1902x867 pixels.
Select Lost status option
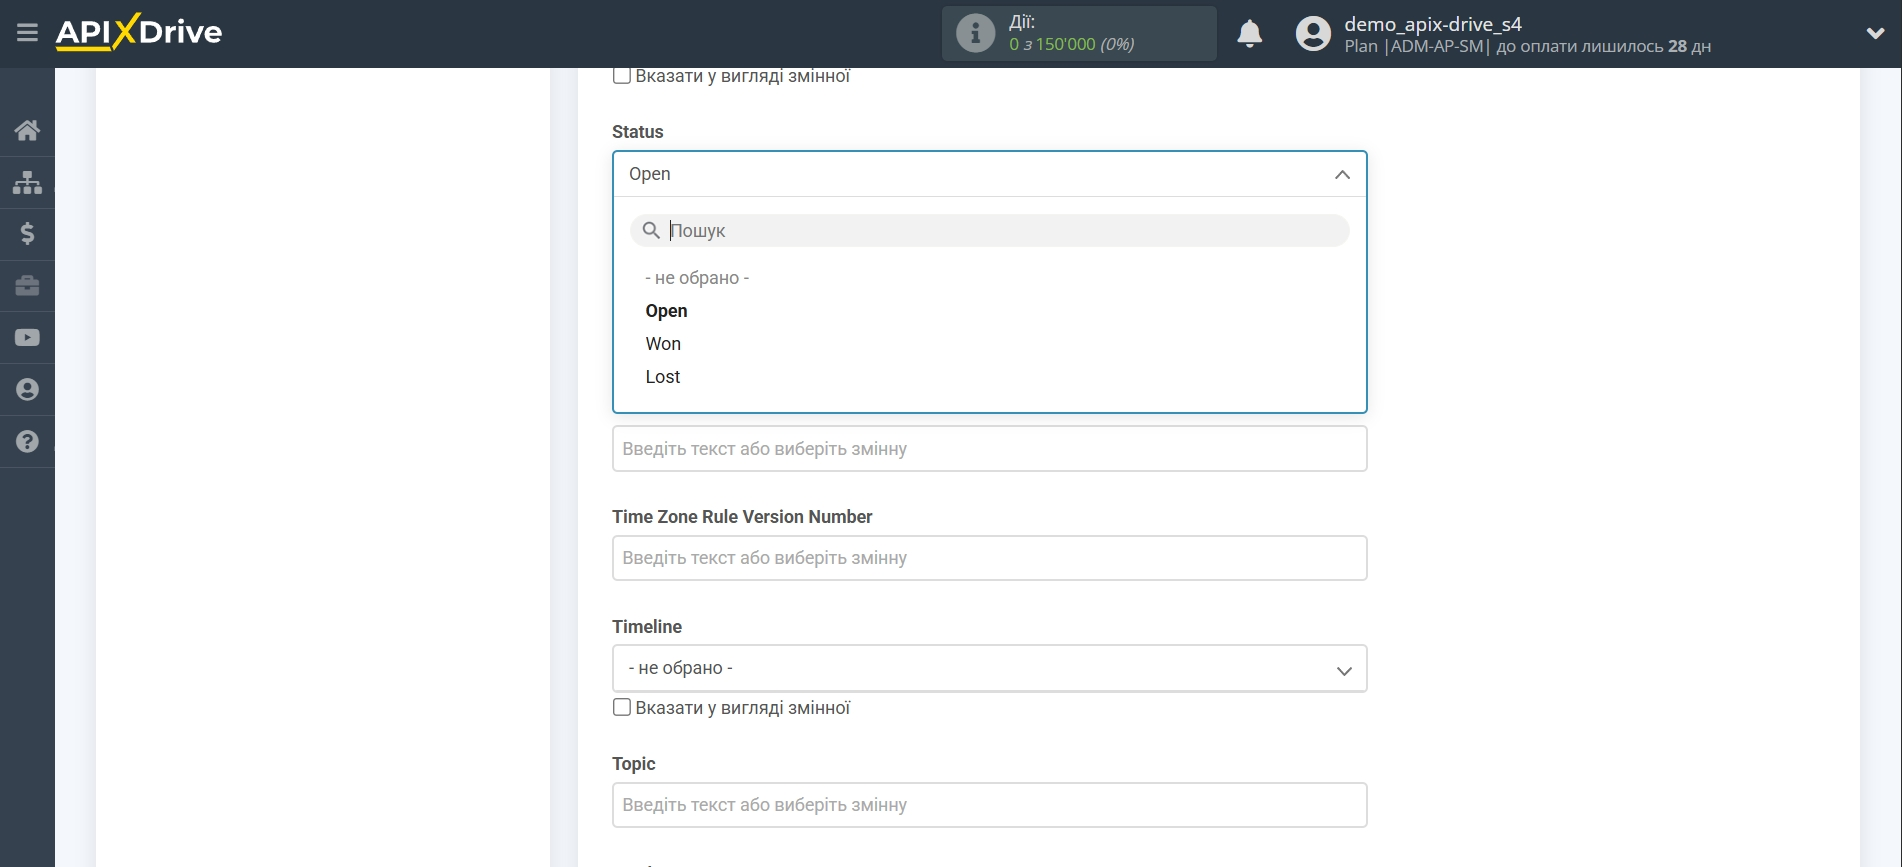[x=662, y=377]
